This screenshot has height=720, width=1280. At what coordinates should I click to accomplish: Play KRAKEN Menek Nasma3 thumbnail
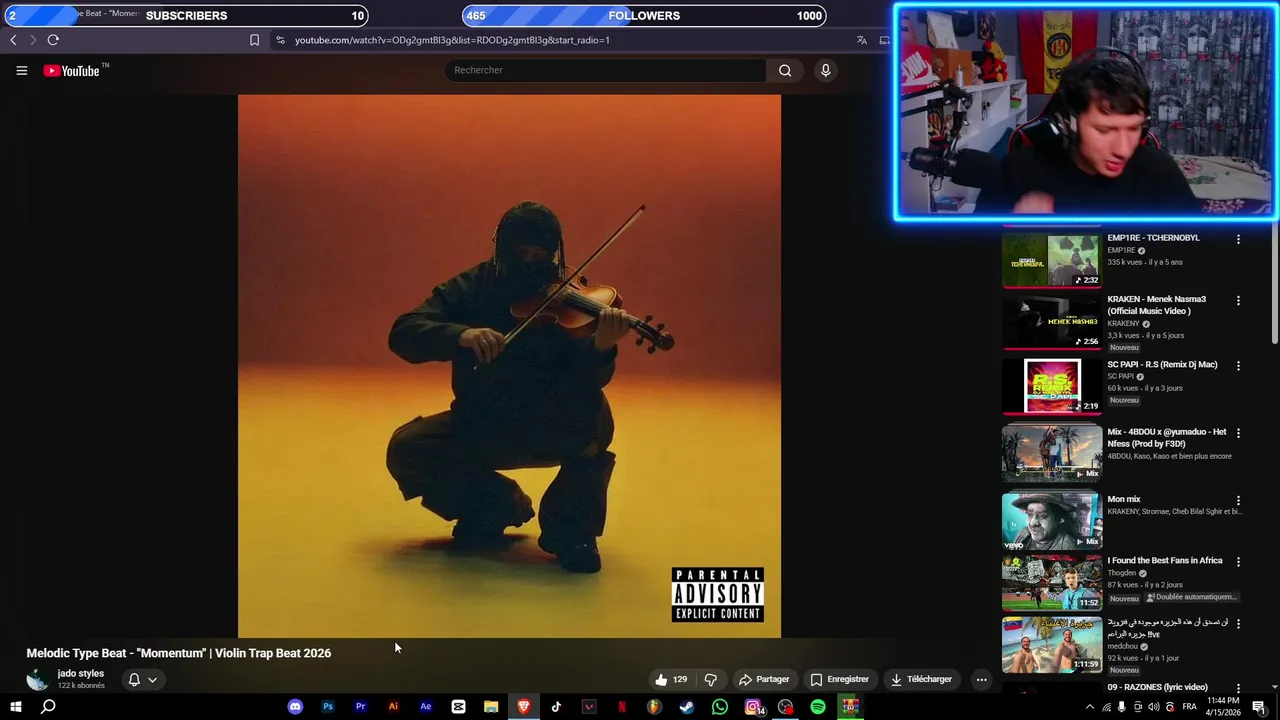pyautogui.click(x=1051, y=321)
